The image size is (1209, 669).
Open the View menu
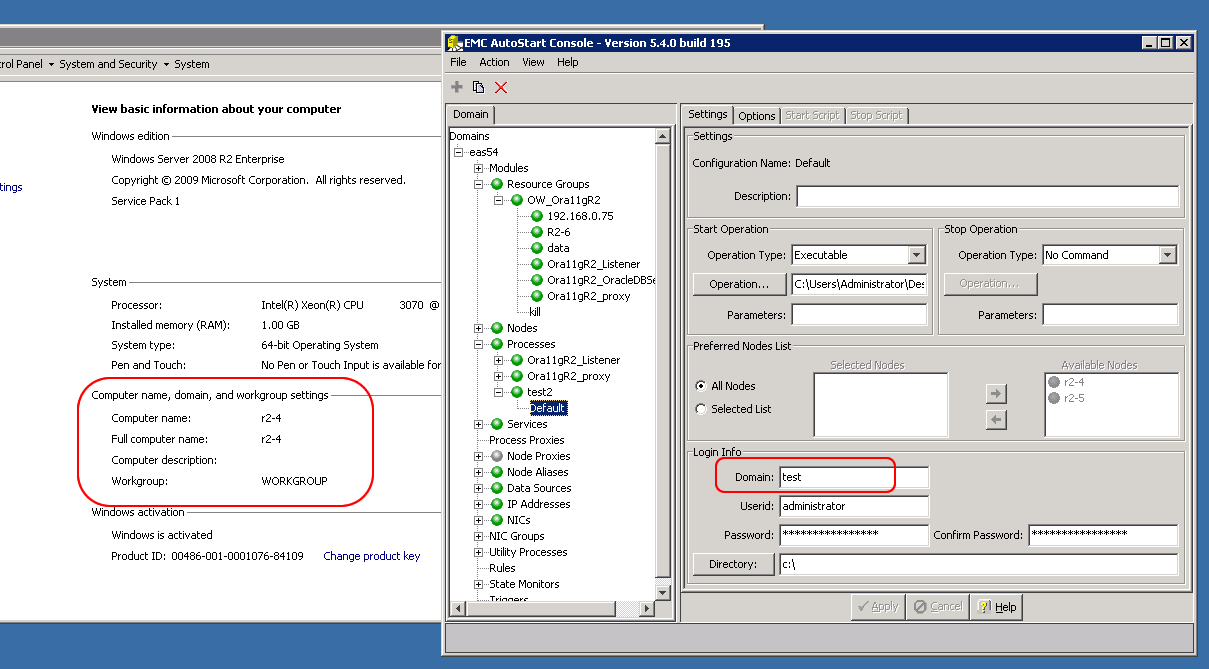(533, 62)
